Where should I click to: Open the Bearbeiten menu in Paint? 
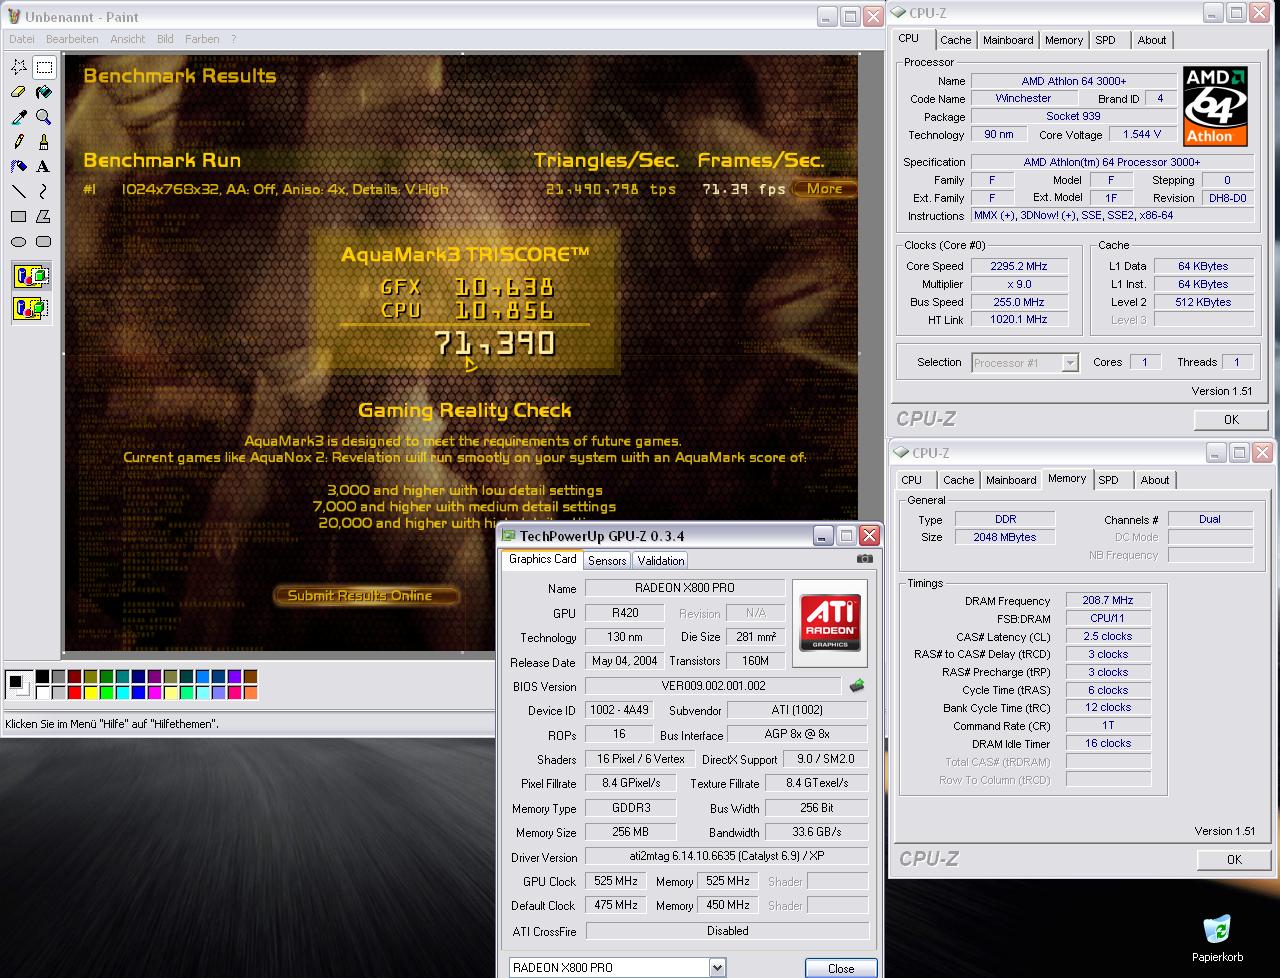click(72, 39)
